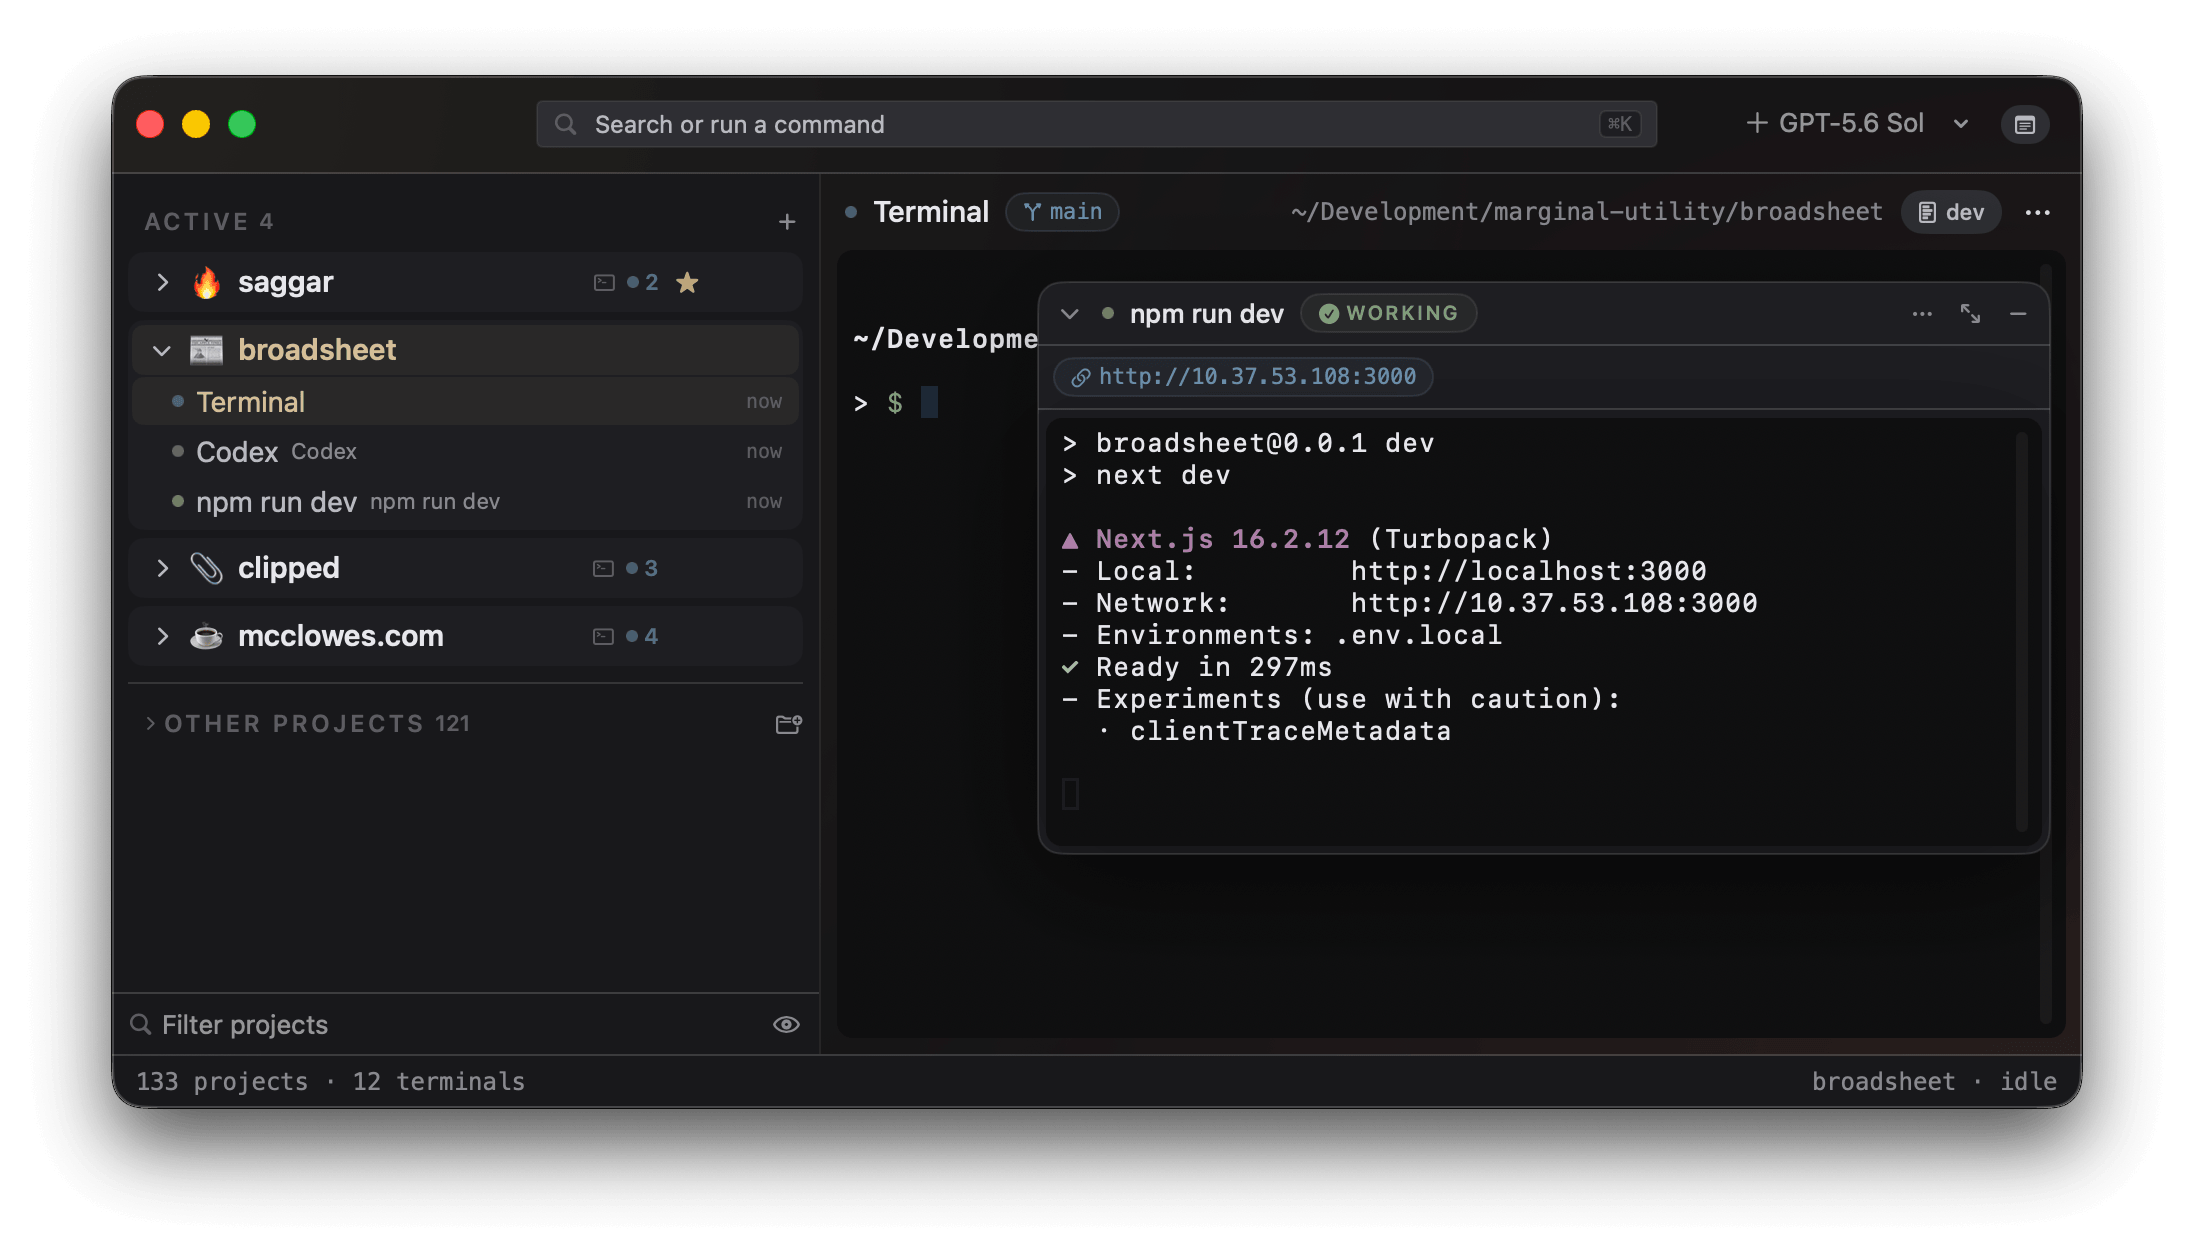Expand the mcclowes.com project

162,636
